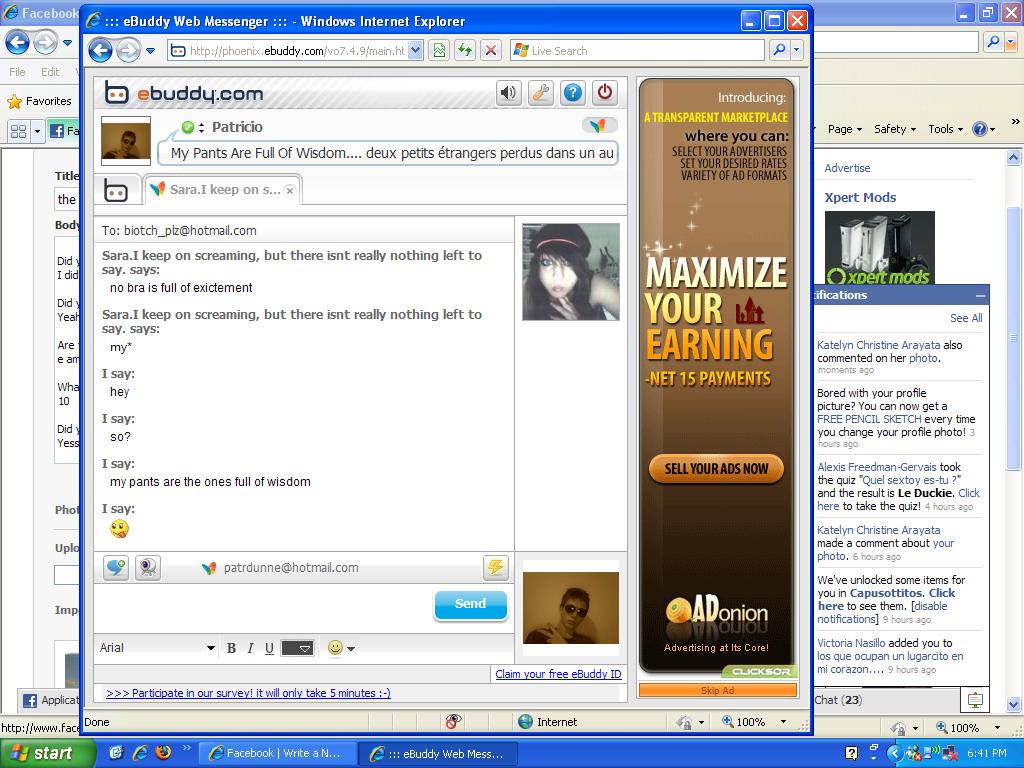1024x768 pixels.
Task: Click my own display picture near Send
Action: pyautogui.click(x=571, y=608)
